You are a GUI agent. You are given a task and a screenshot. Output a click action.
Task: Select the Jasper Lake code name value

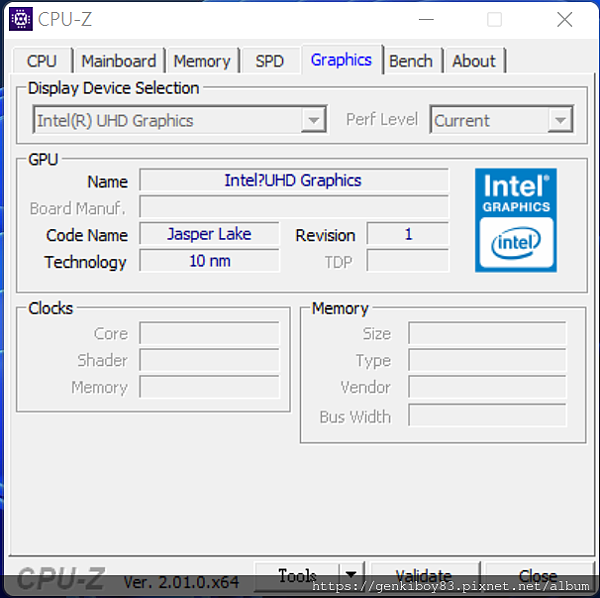pyautogui.click(x=209, y=234)
